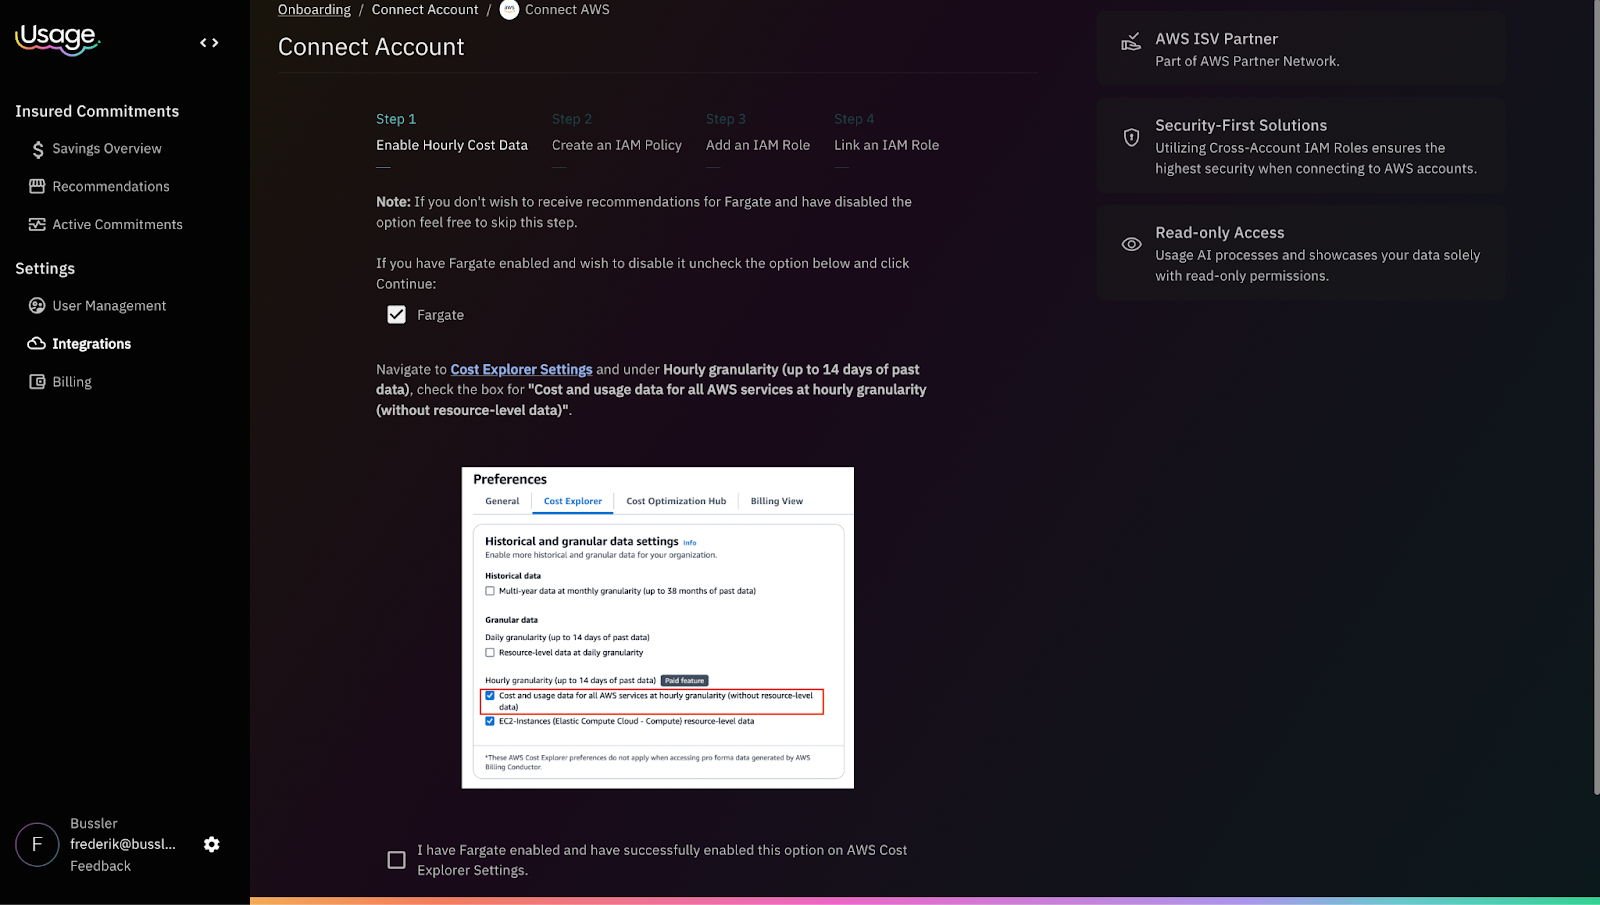The height and width of the screenshot is (905, 1600).
Task: Click 'Part of AWS Partner Network.' text
Action: 1247,62
